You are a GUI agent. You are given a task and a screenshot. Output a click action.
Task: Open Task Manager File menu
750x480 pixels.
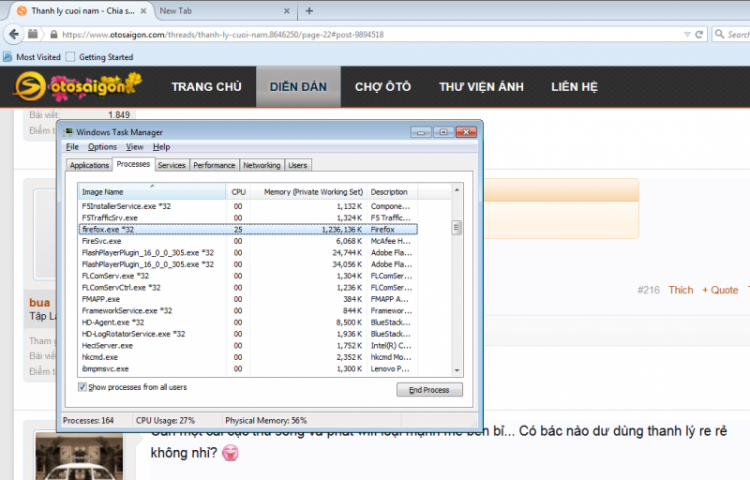tap(72, 147)
